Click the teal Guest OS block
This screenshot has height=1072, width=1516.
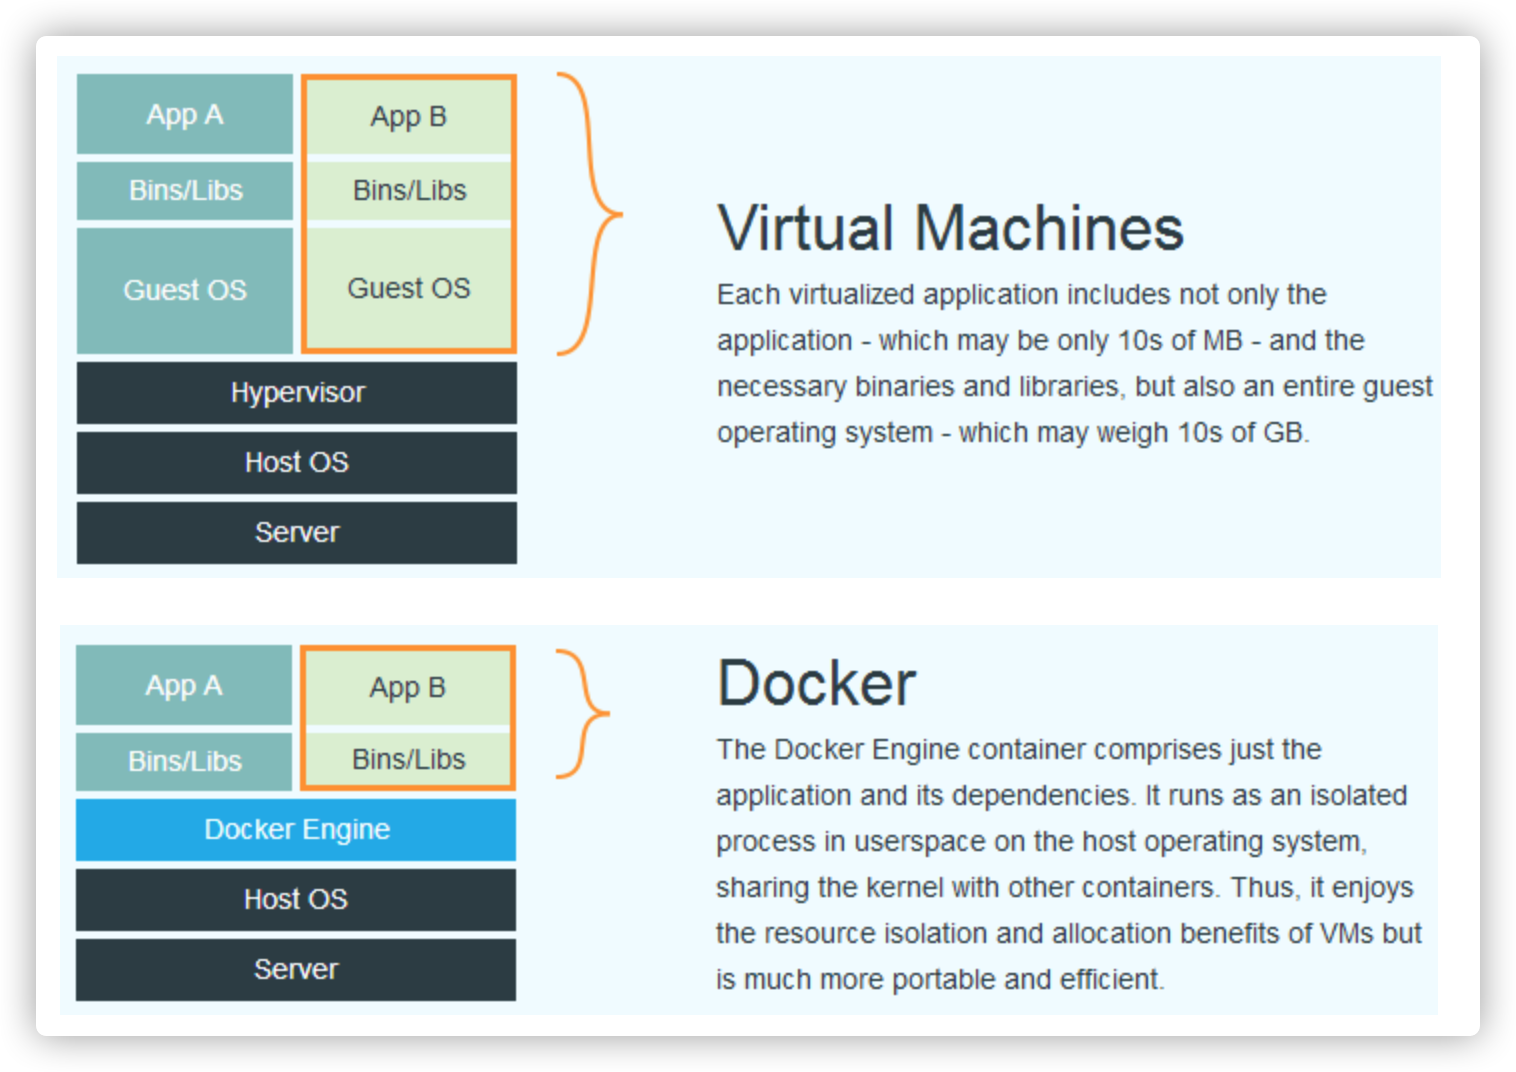point(185,290)
